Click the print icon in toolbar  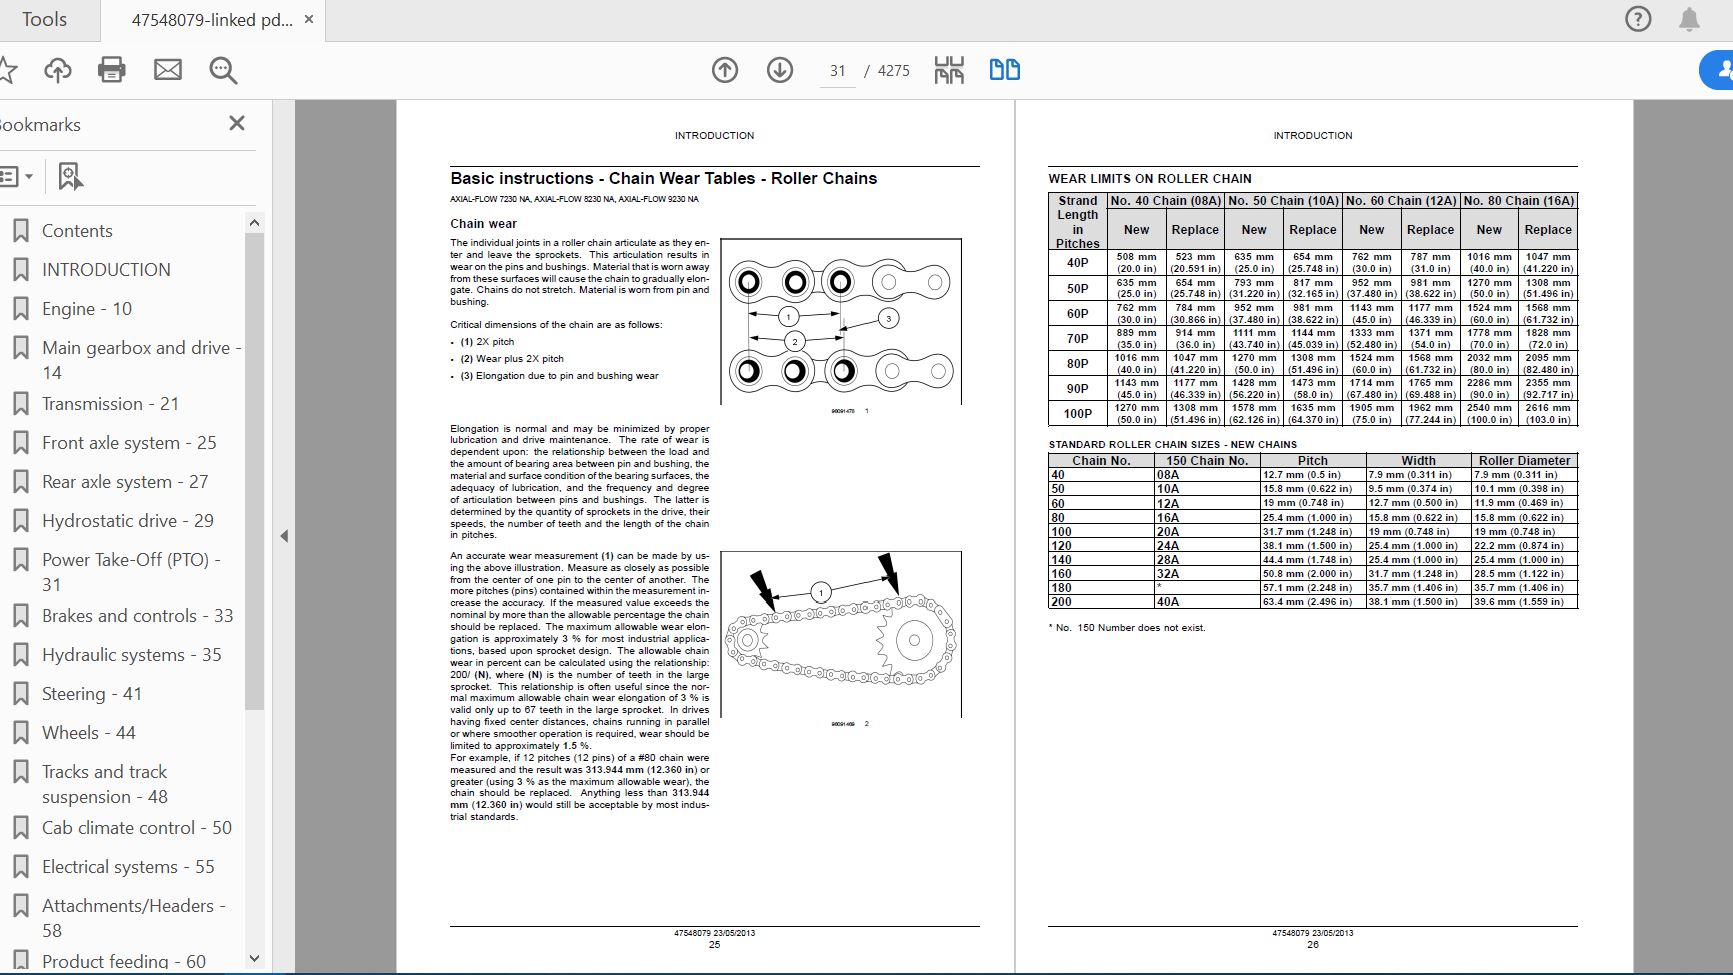click(x=112, y=70)
